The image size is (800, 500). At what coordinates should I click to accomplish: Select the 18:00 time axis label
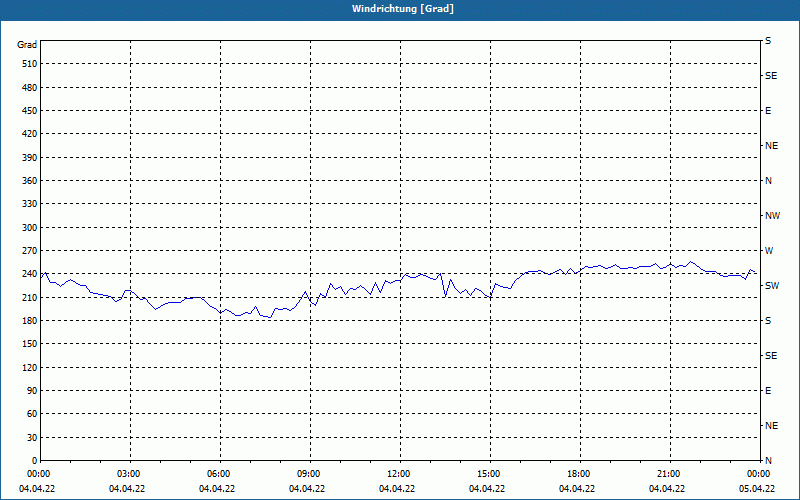pyautogui.click(x=581, y=474)
